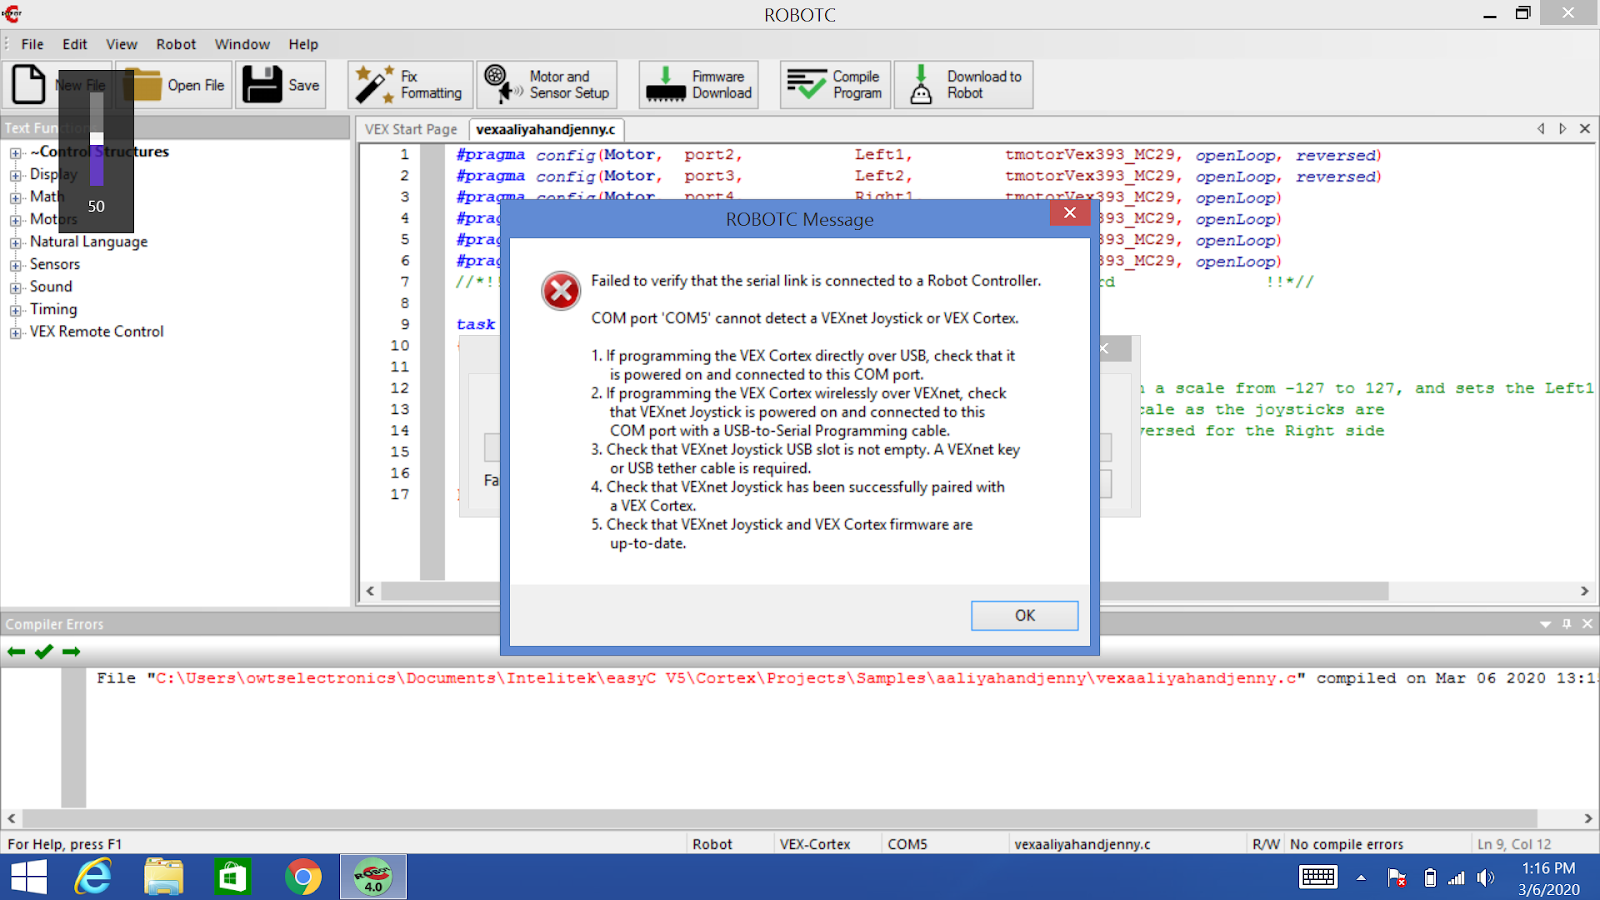Pin the Compiler Errors pane
Image resolution: width=1600 pixels, height=900 pixels.
click(x=1567, y=624)
